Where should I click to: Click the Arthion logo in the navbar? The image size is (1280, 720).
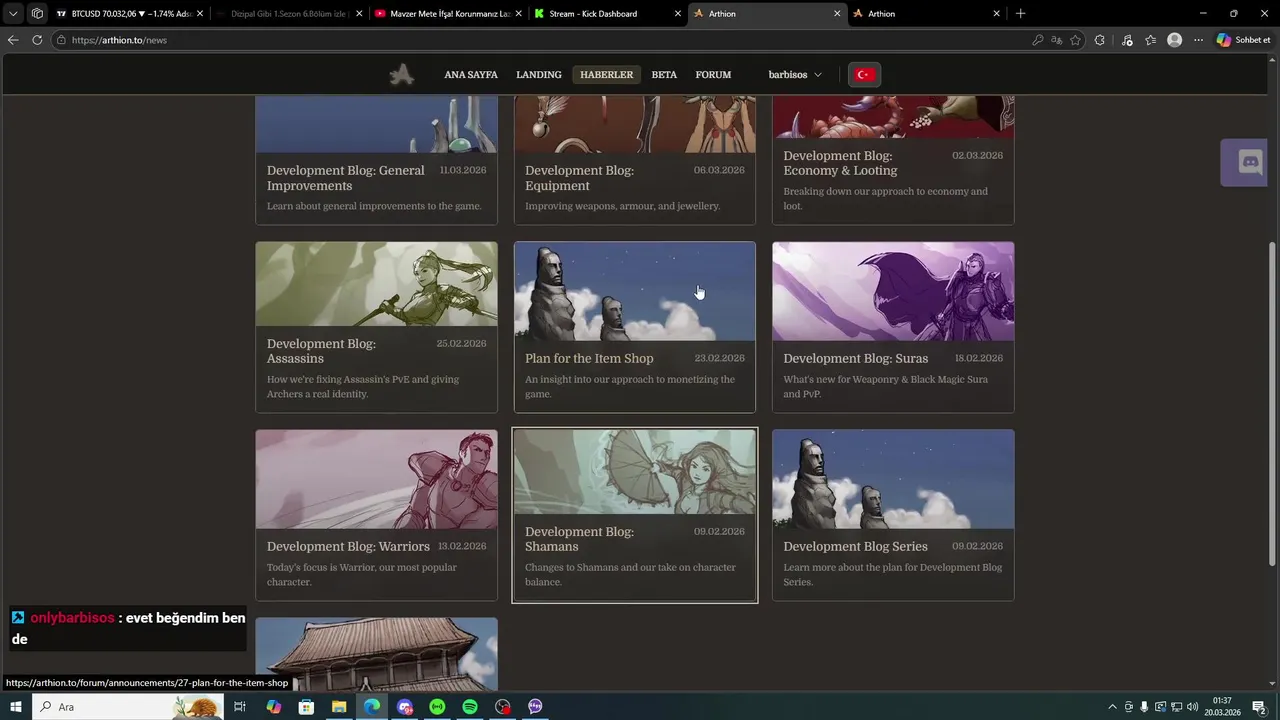point(402,74)
